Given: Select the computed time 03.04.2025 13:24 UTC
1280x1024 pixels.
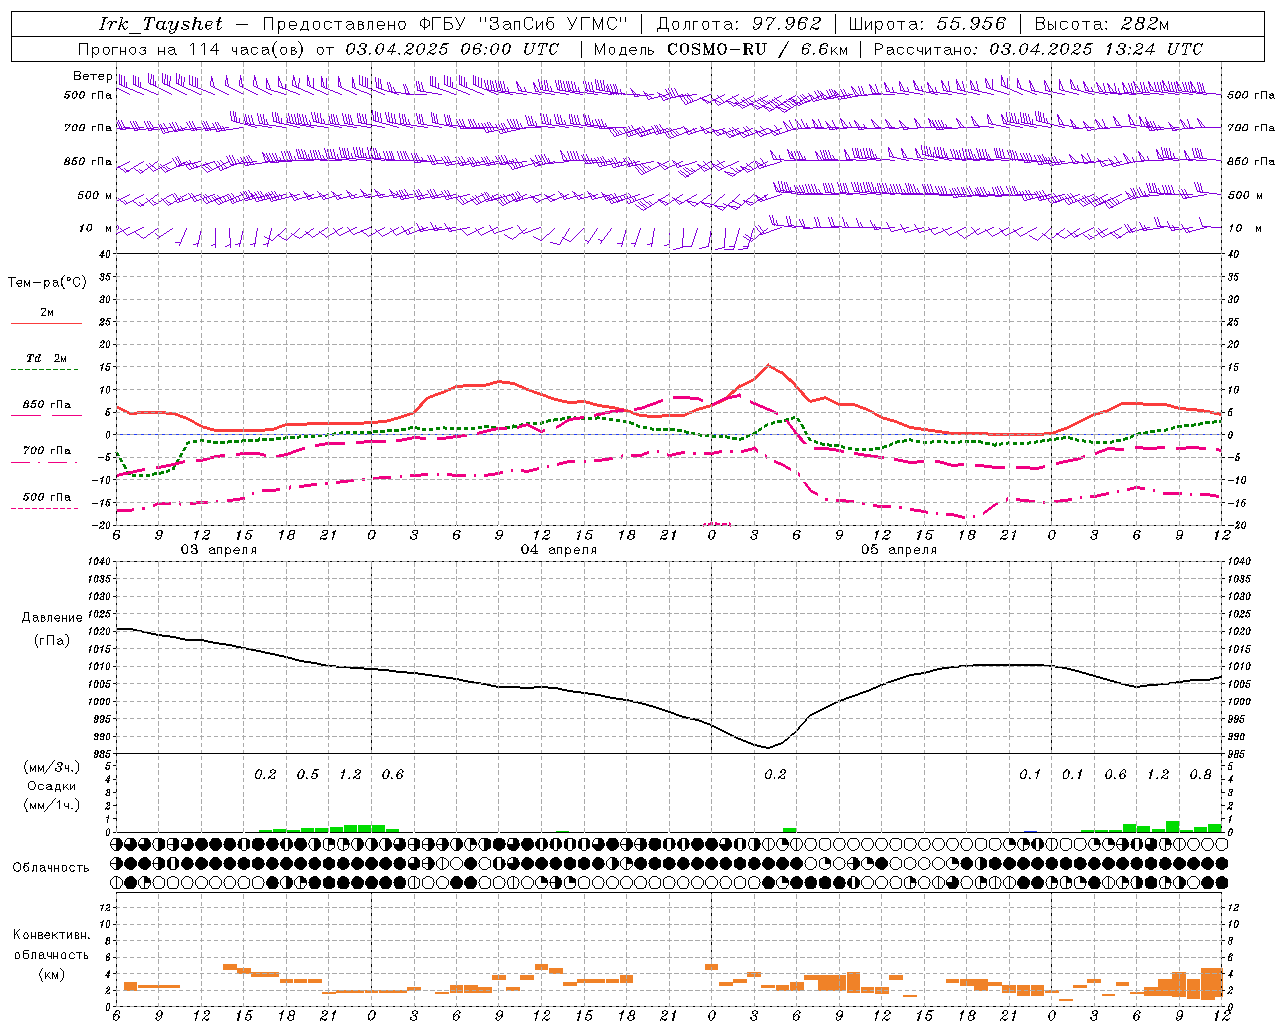Looking at the screenshot, I should [x=1096, y=49].
